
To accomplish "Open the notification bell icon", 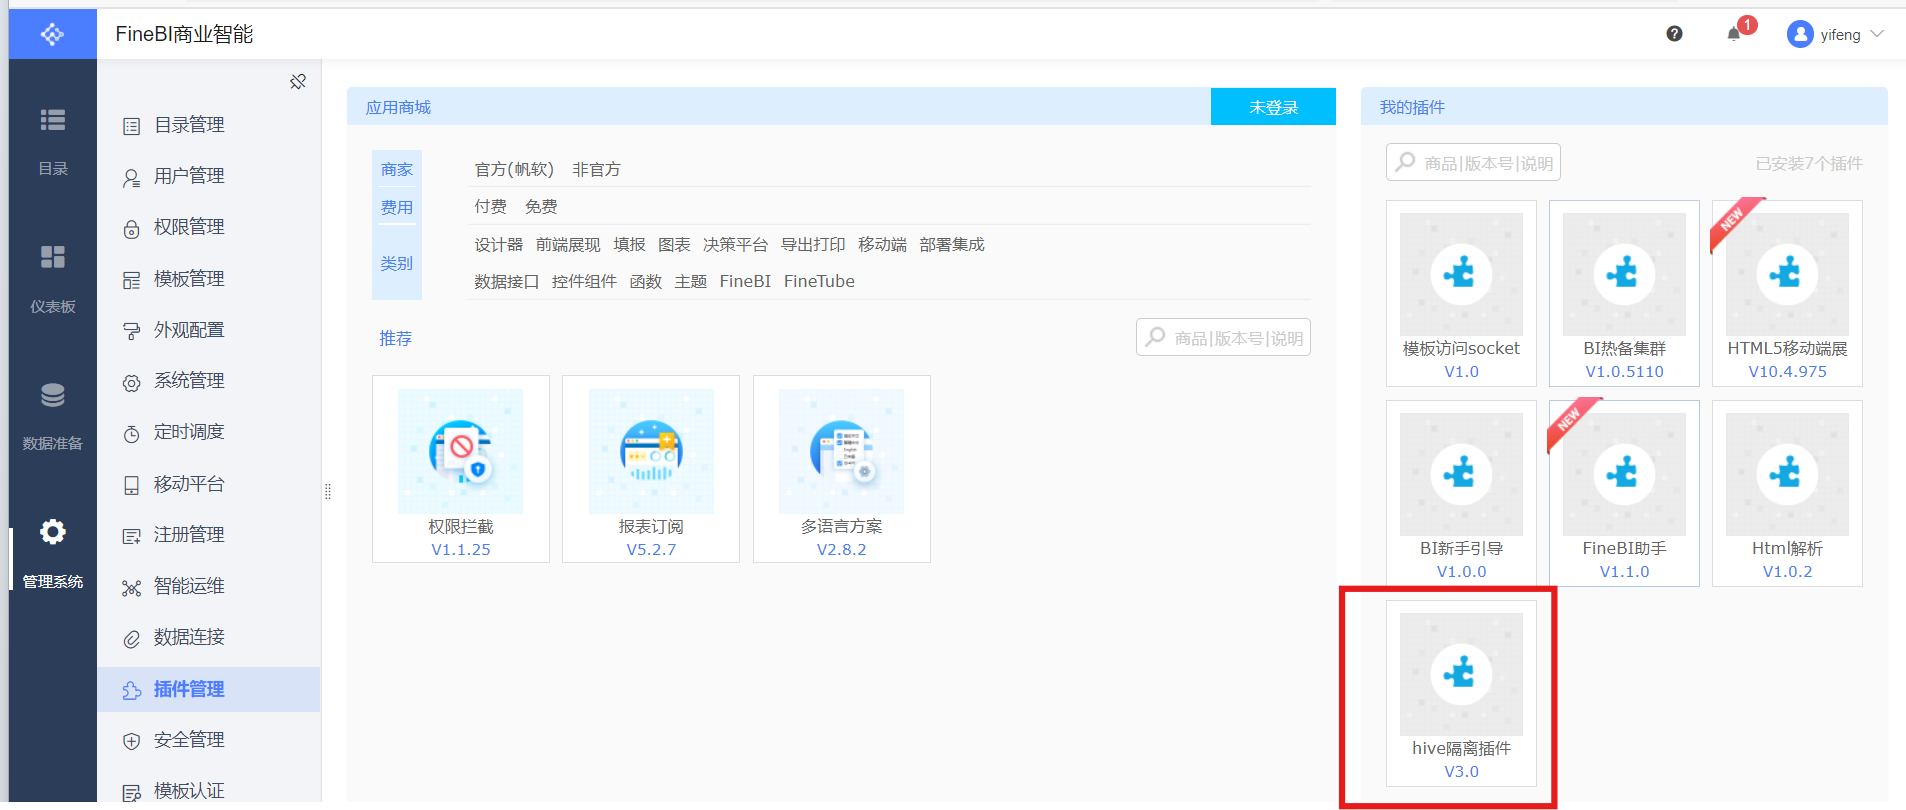I will (x=1734, y=34).
